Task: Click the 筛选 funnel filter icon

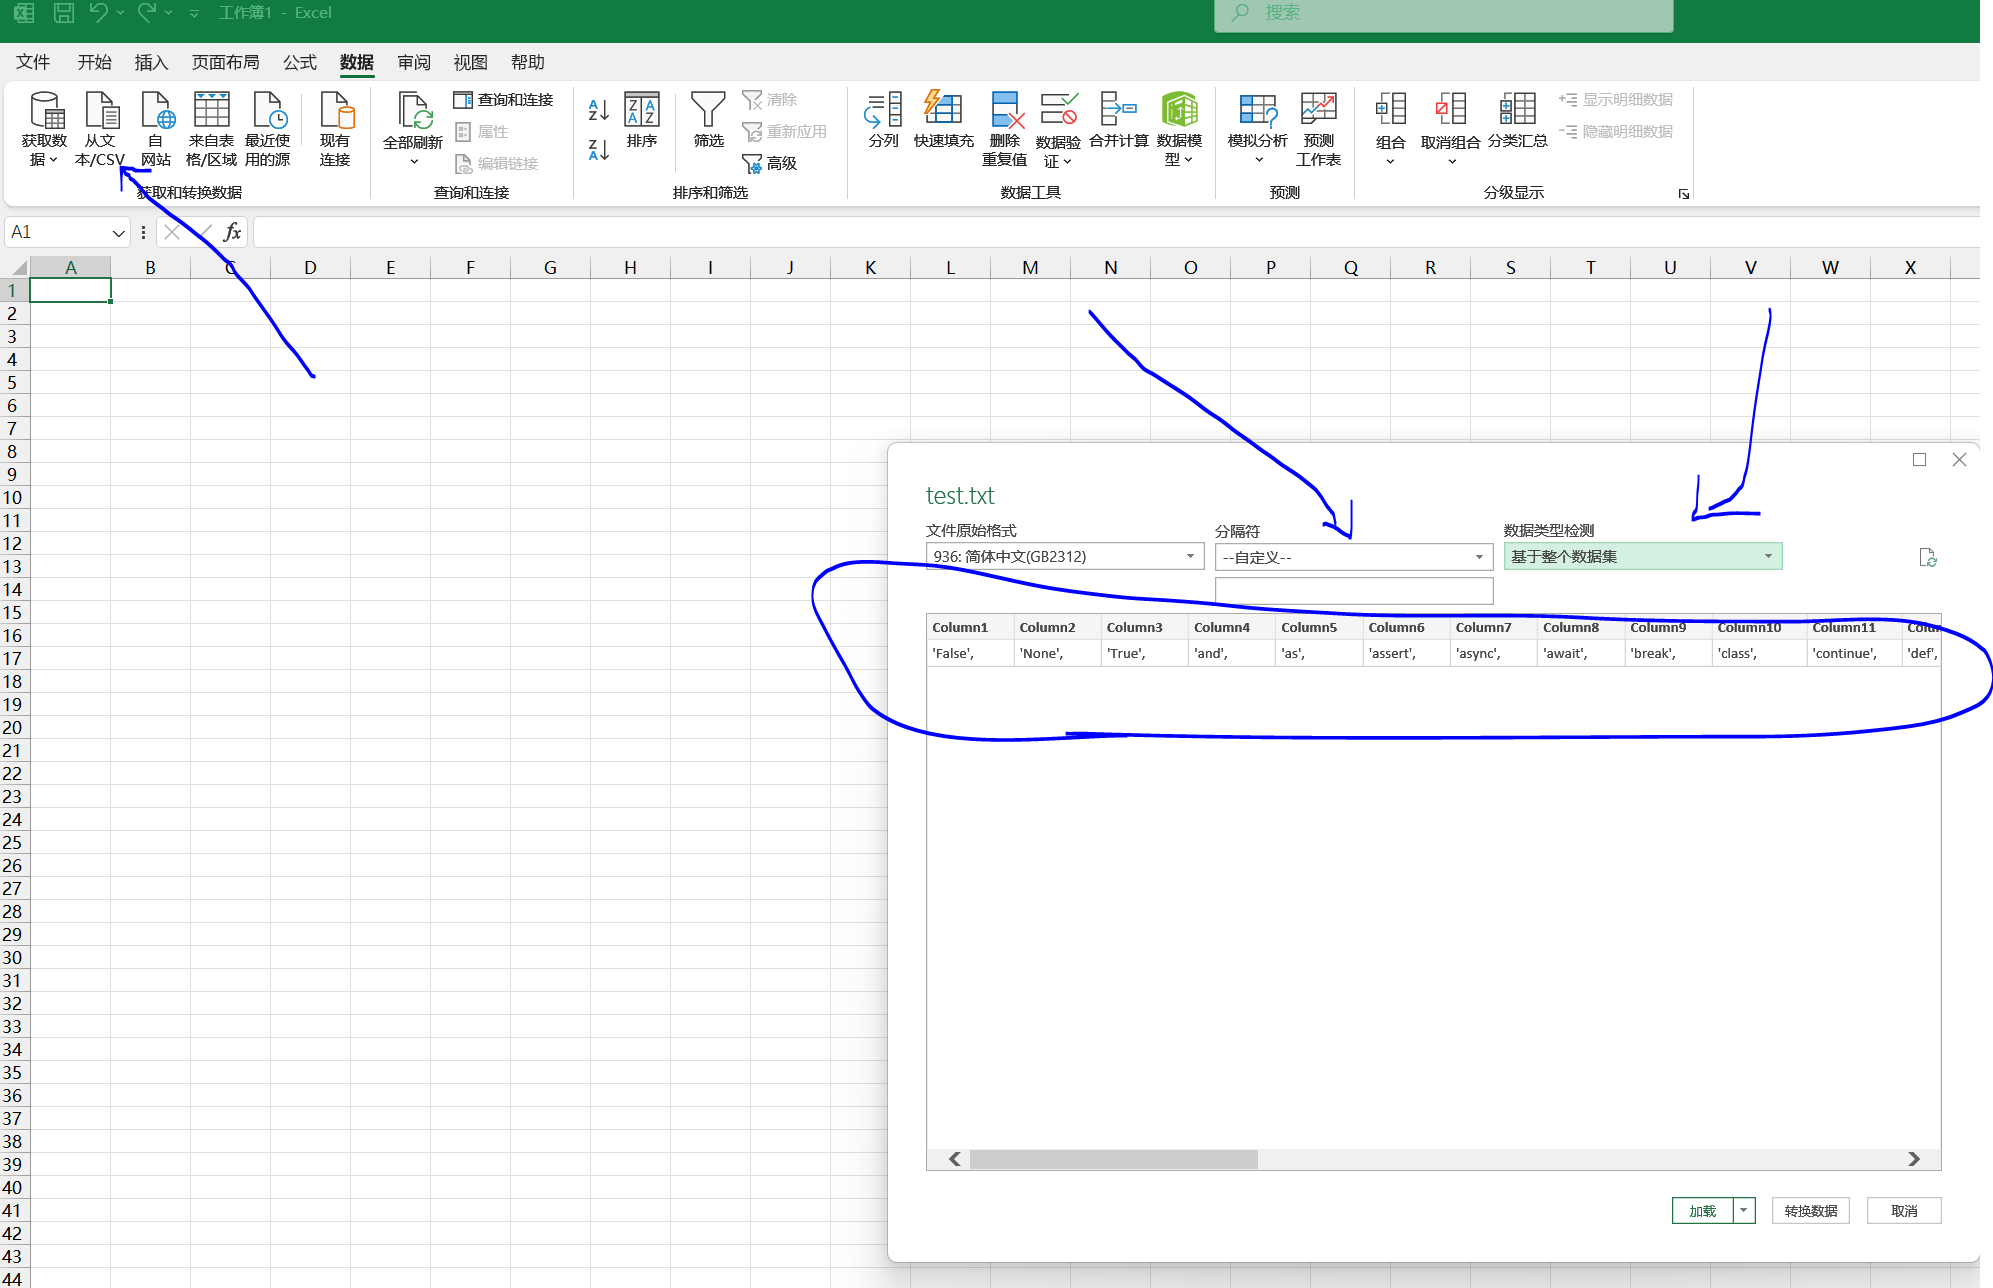Action: point(708,111)
